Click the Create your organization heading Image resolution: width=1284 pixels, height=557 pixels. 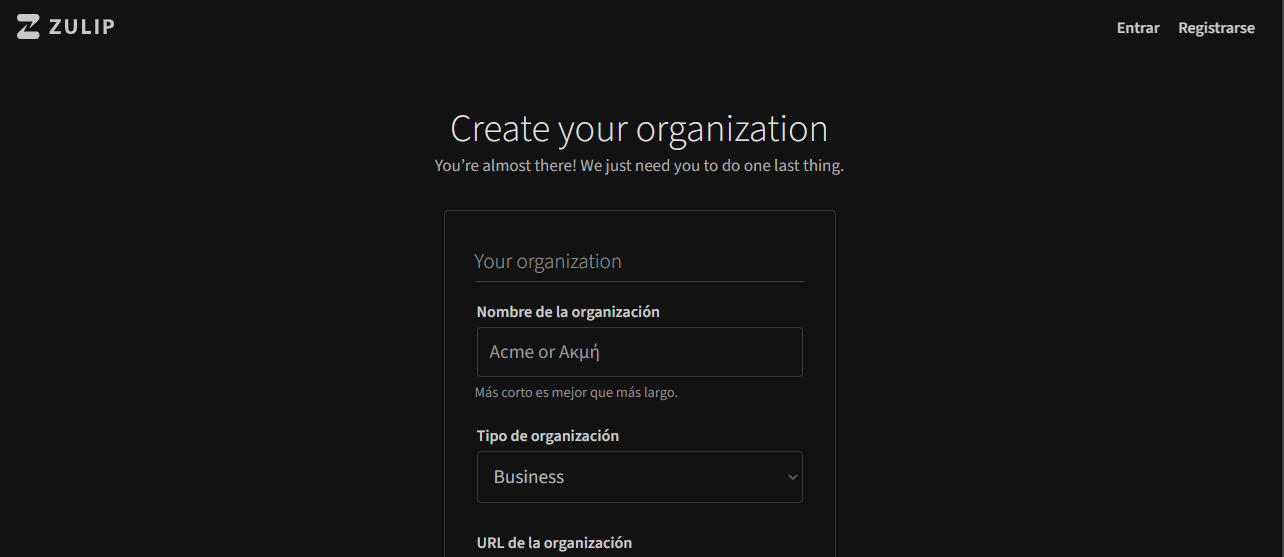pos(639,129)
